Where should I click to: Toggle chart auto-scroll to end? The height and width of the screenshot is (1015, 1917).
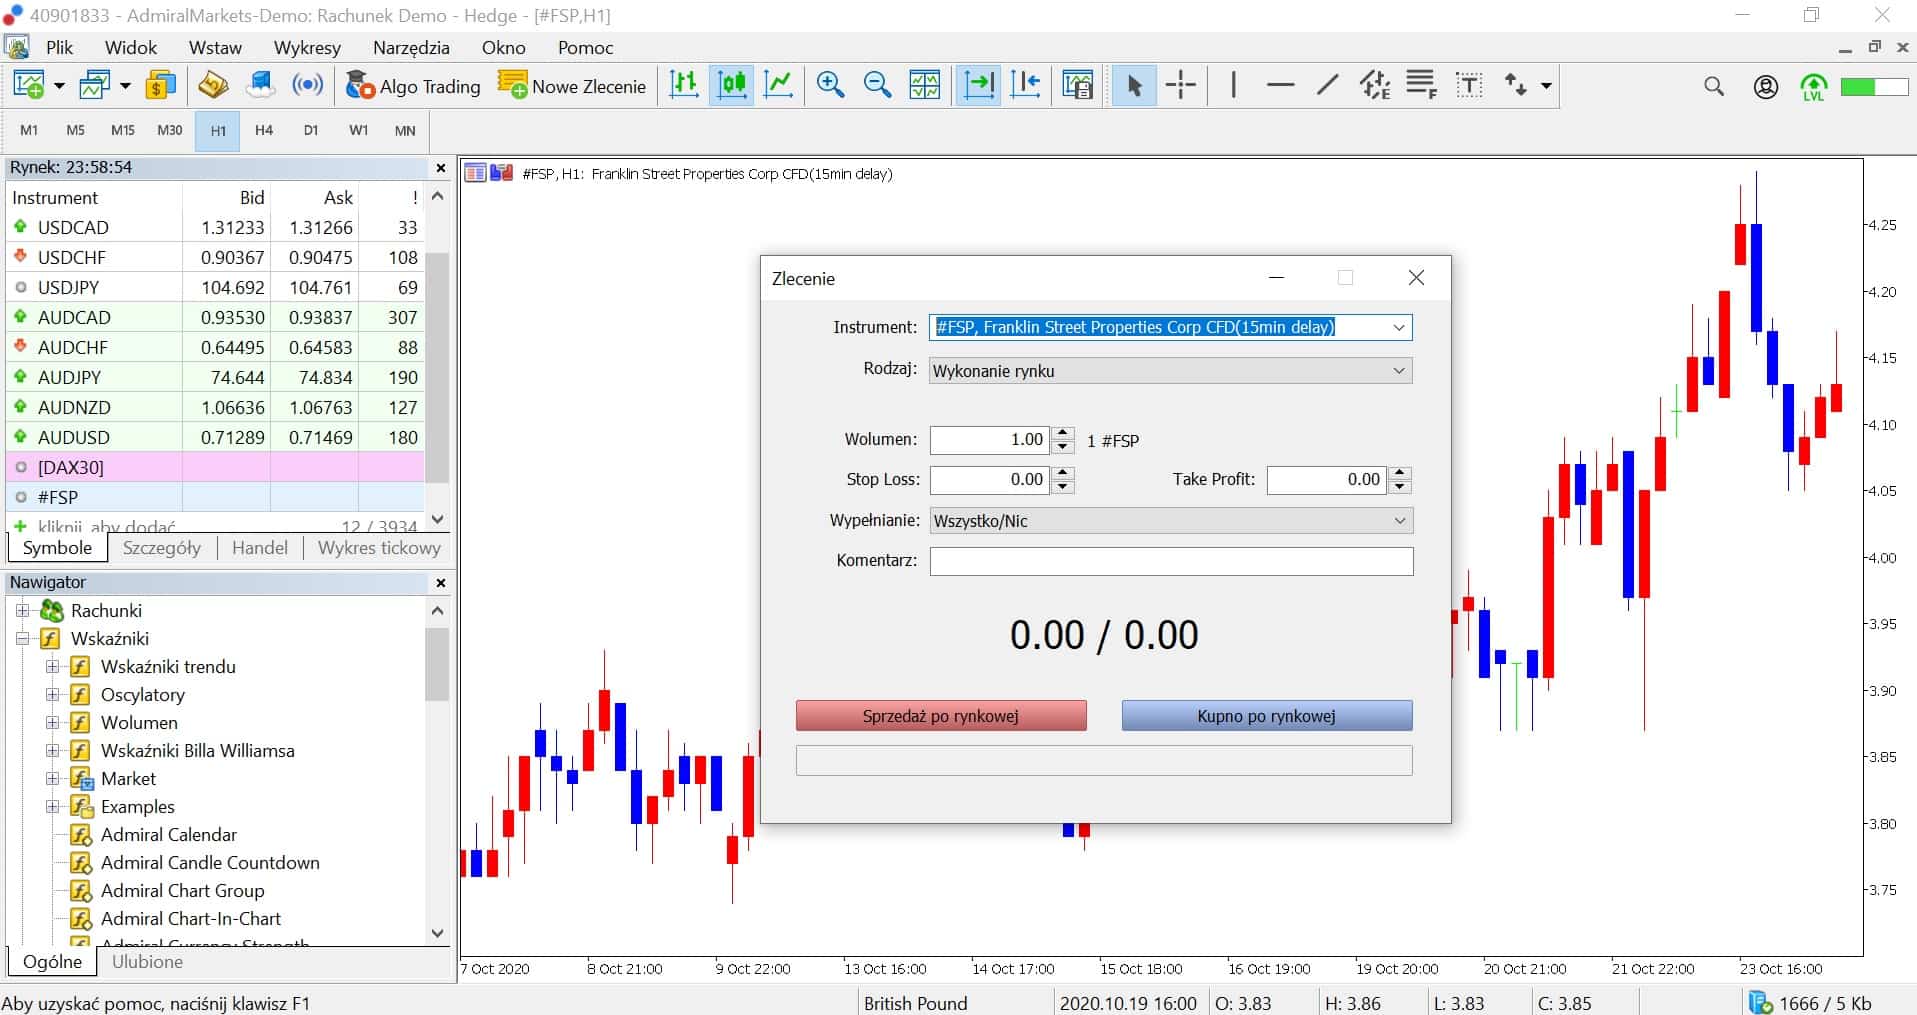tap(978, 86)
